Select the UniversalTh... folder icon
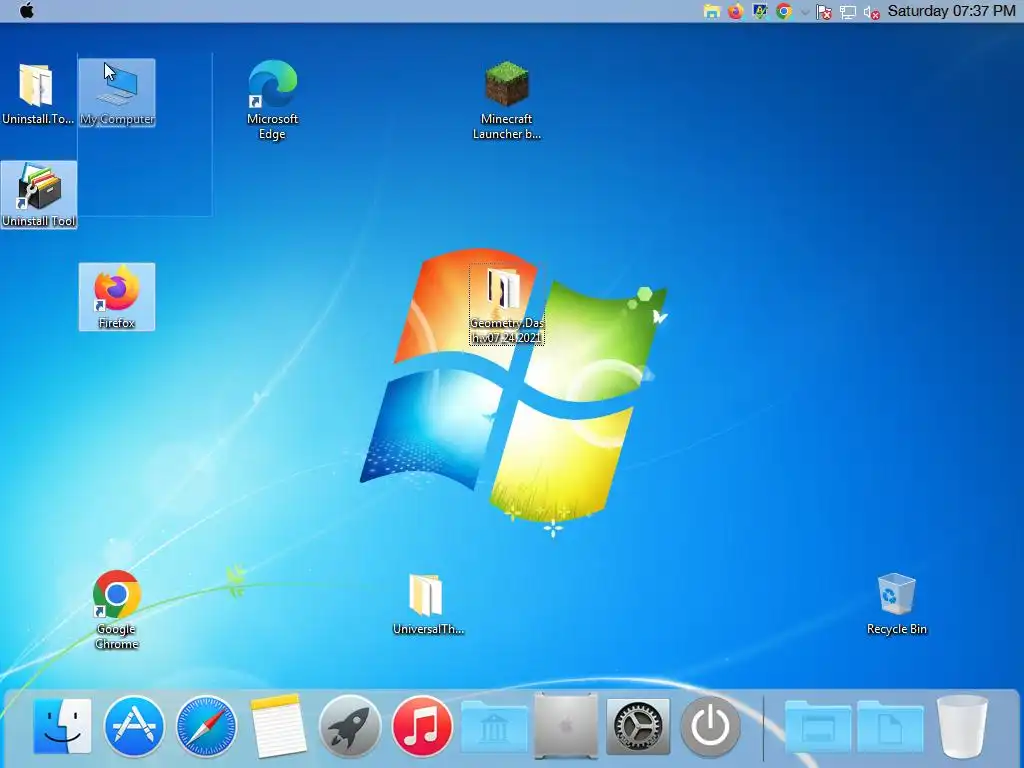 (428, 604)
